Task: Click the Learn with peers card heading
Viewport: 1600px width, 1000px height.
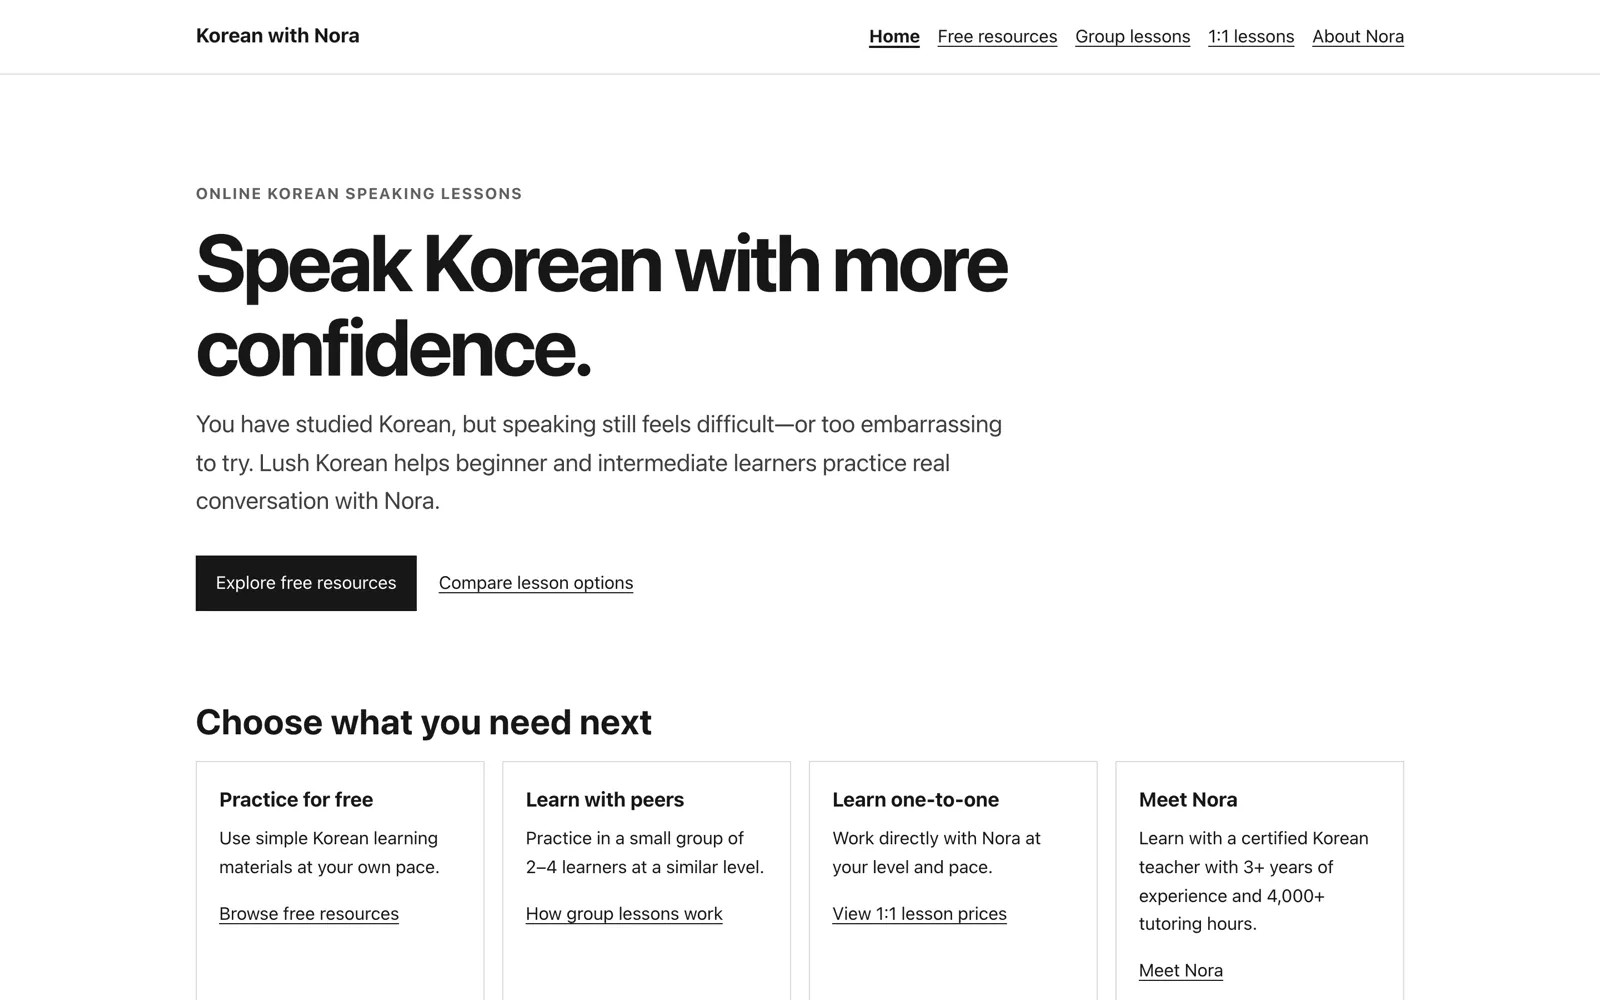Action: click(x=605, y=800)
